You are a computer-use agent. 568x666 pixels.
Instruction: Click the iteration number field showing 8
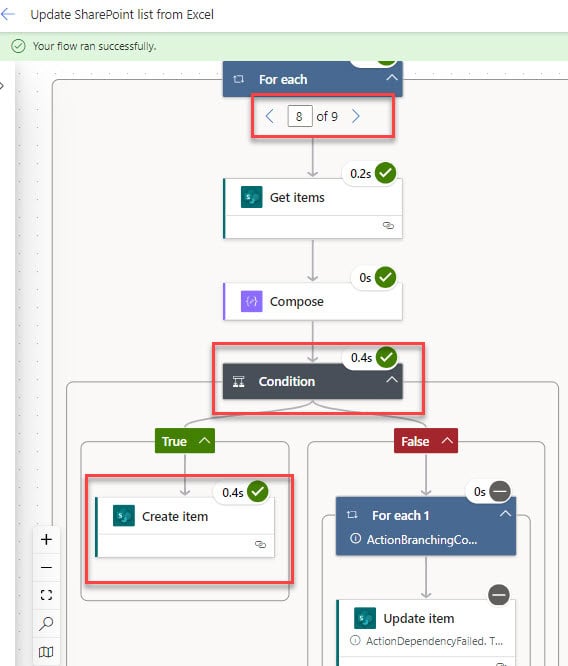pyautogui.click(x=300, y=116)
